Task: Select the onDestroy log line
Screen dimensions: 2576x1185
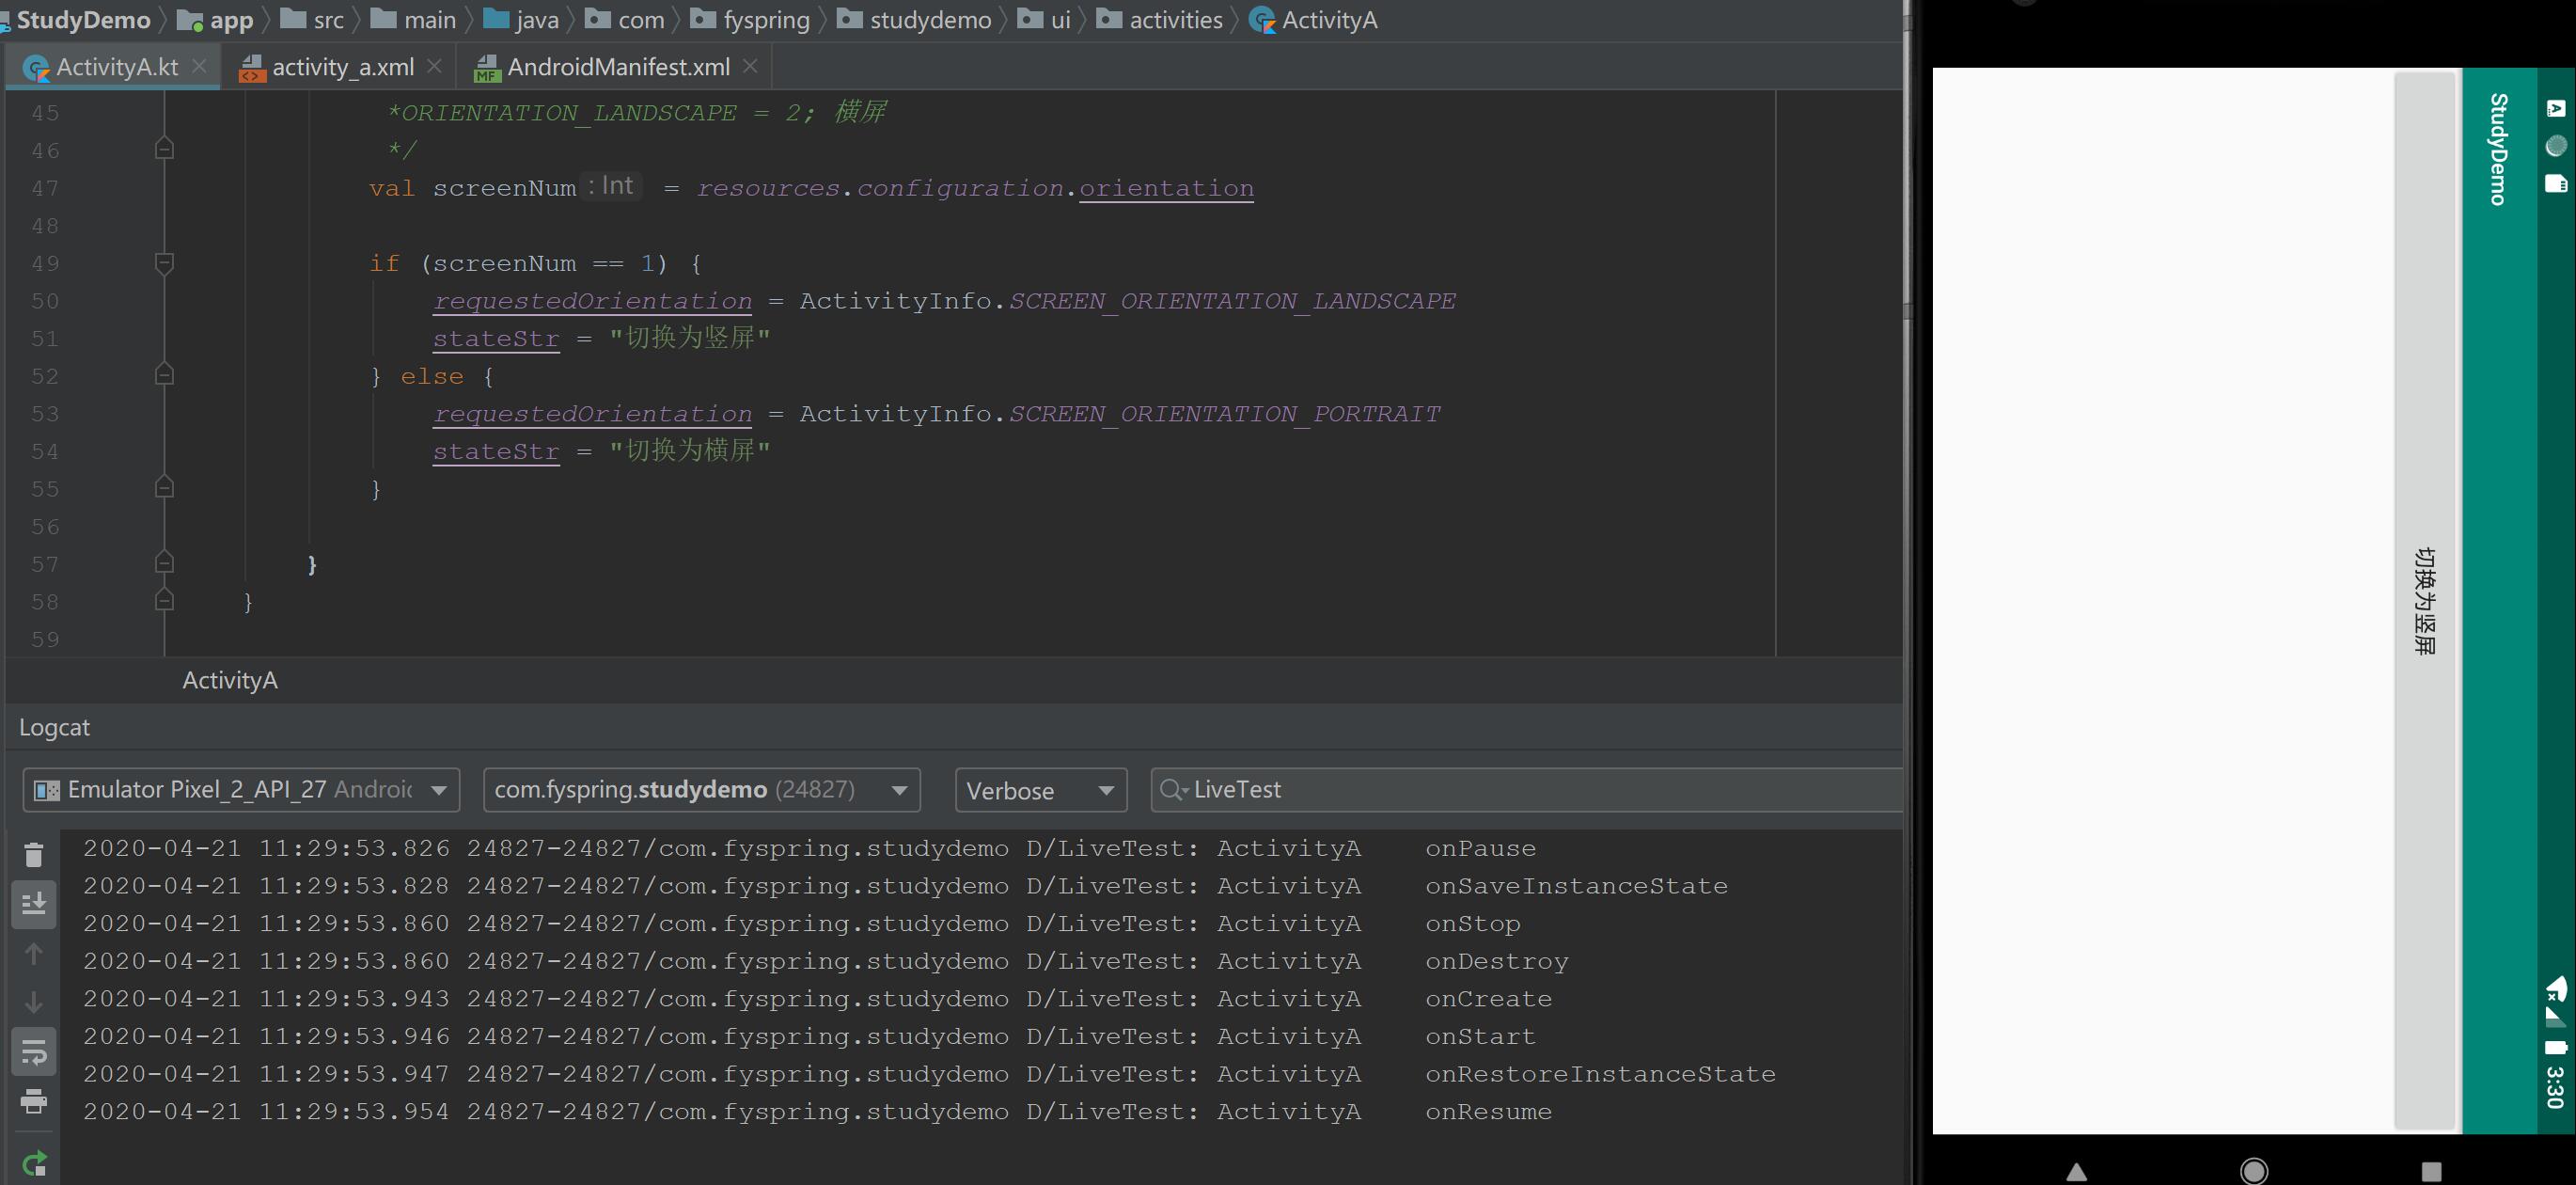Action: [x=825, y=961]
